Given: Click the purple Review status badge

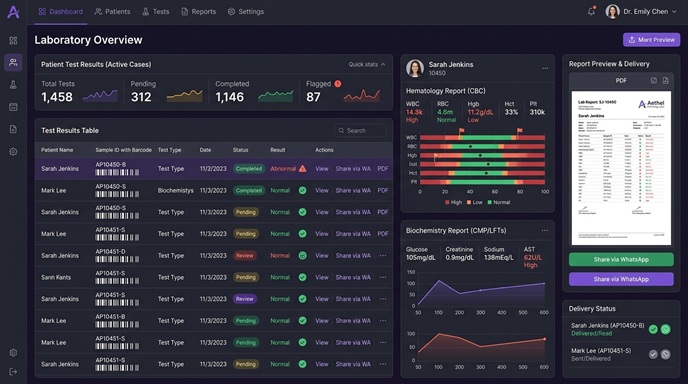Looking at the screenshot, I should tap(245, 299).
